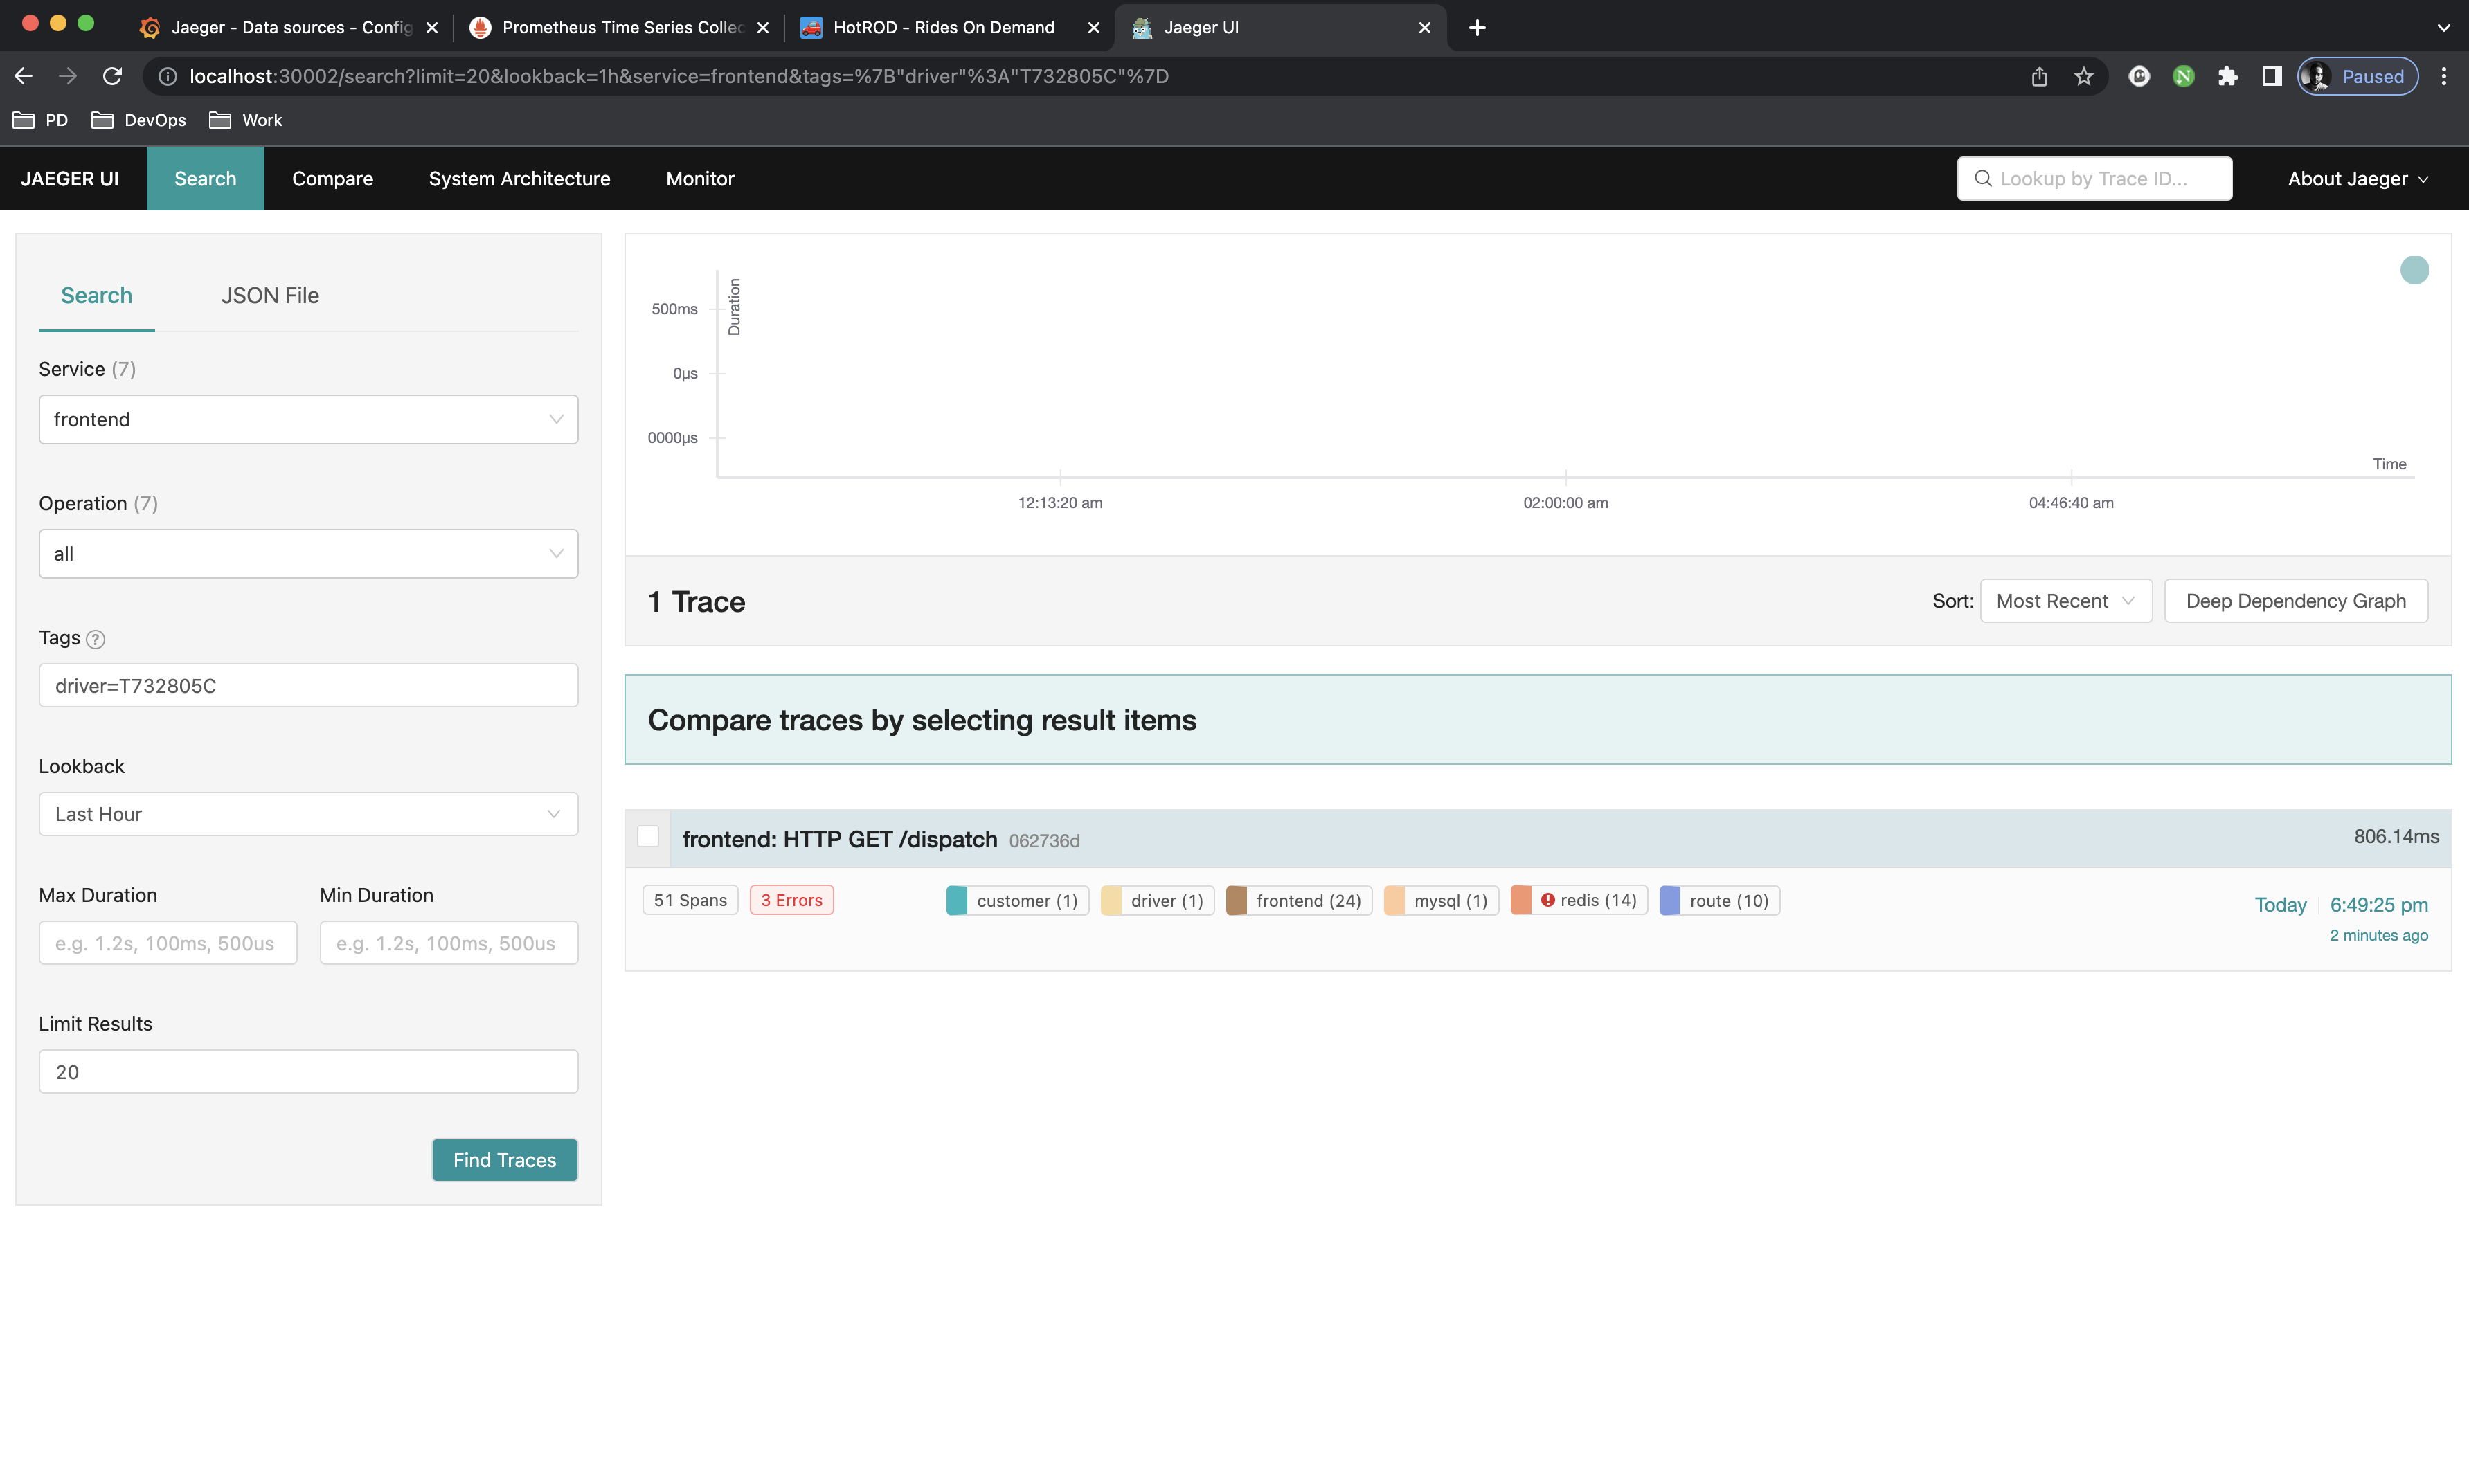Click the red redis error icon
2469x1484 pixels.
click(x=1547, y=900)
